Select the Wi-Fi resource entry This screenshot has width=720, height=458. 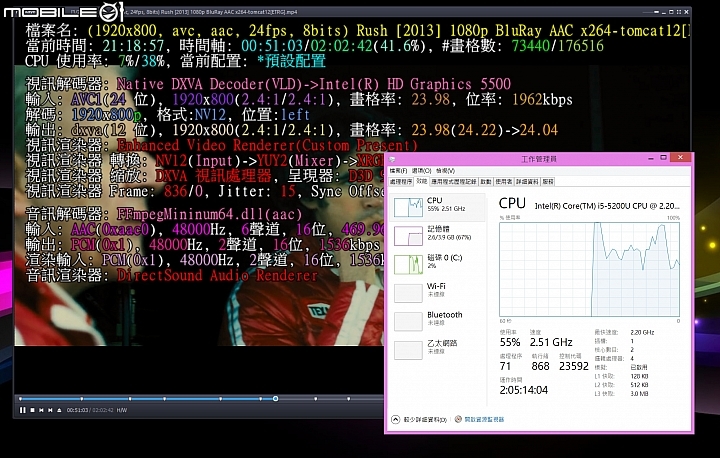tap(438, 293)
